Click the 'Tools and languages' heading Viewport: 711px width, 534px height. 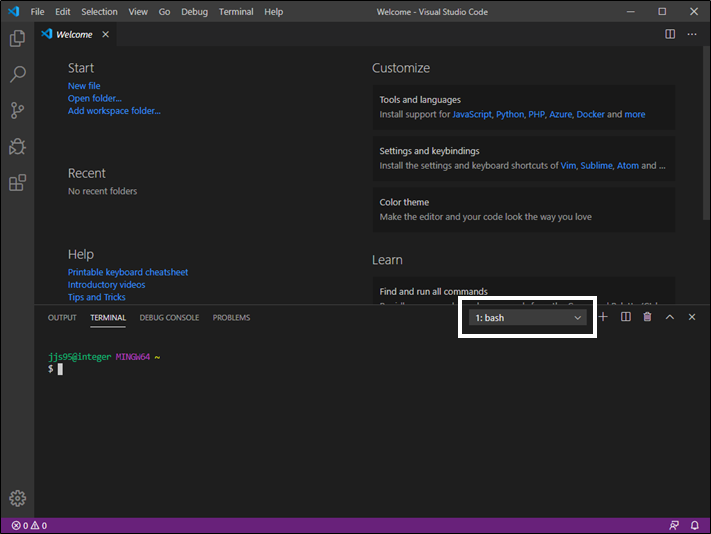(420, 100)
